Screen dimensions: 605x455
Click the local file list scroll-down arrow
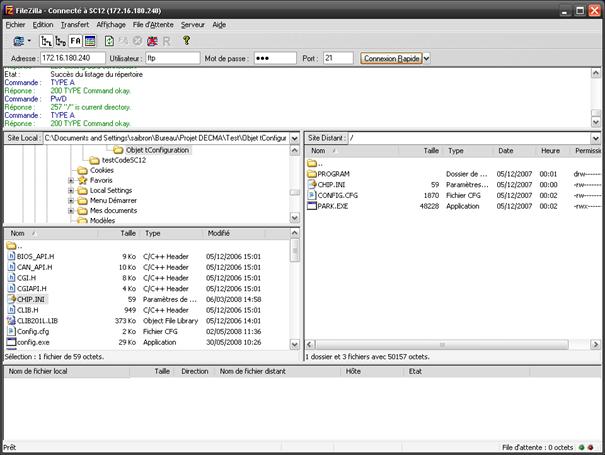click(294, 344)
